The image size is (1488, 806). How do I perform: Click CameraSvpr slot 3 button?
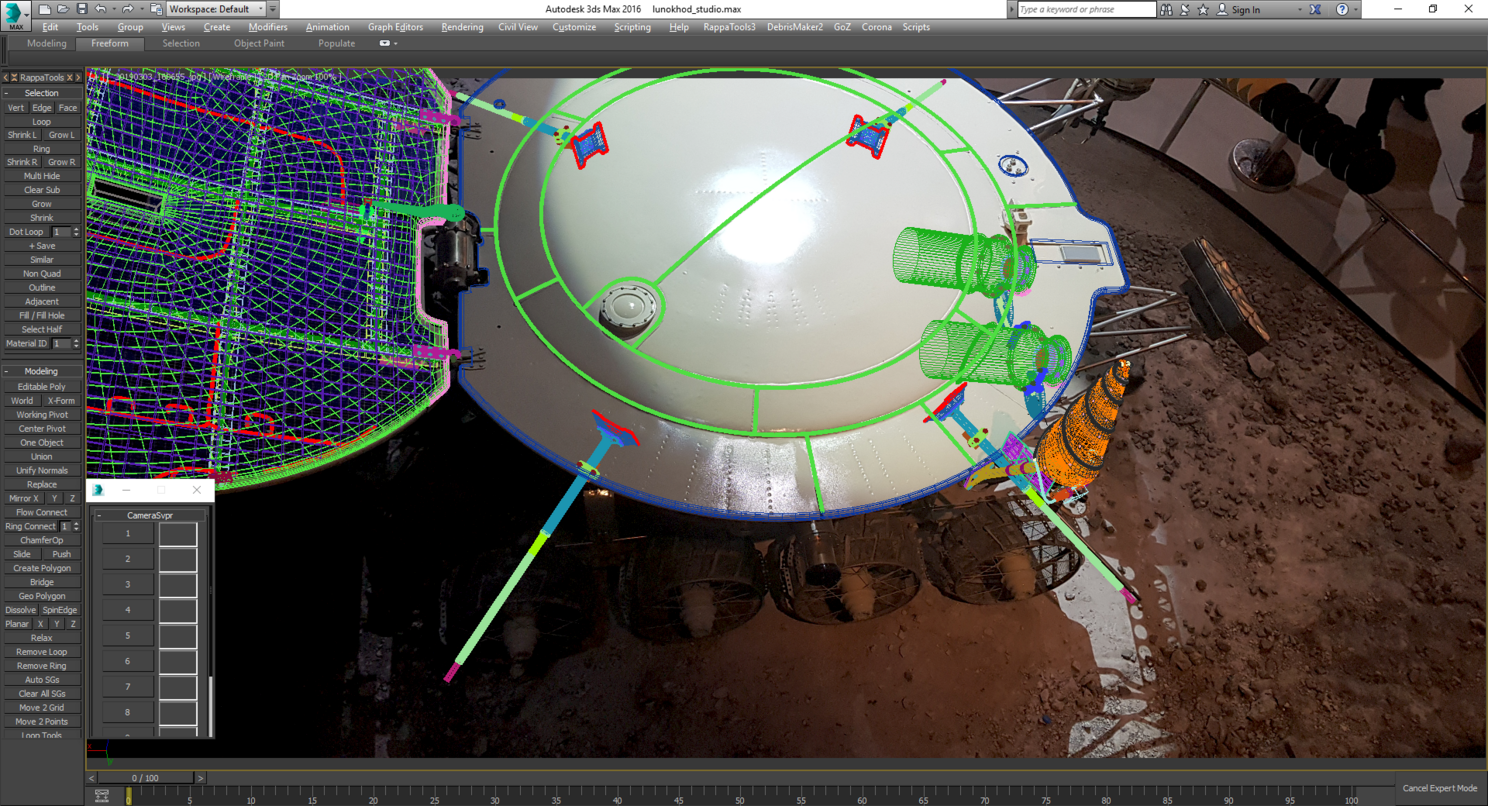click(128, 584)
